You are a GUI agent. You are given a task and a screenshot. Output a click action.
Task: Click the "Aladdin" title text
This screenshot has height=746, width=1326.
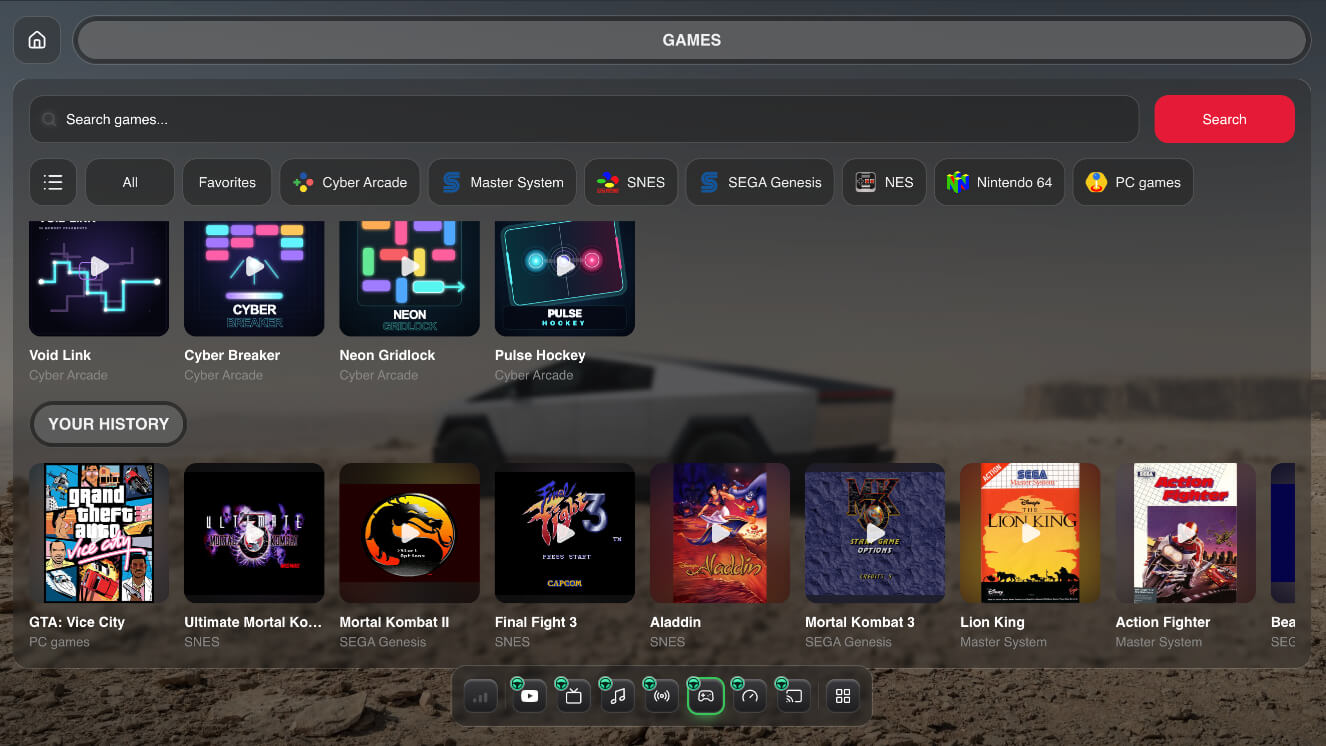675,622
